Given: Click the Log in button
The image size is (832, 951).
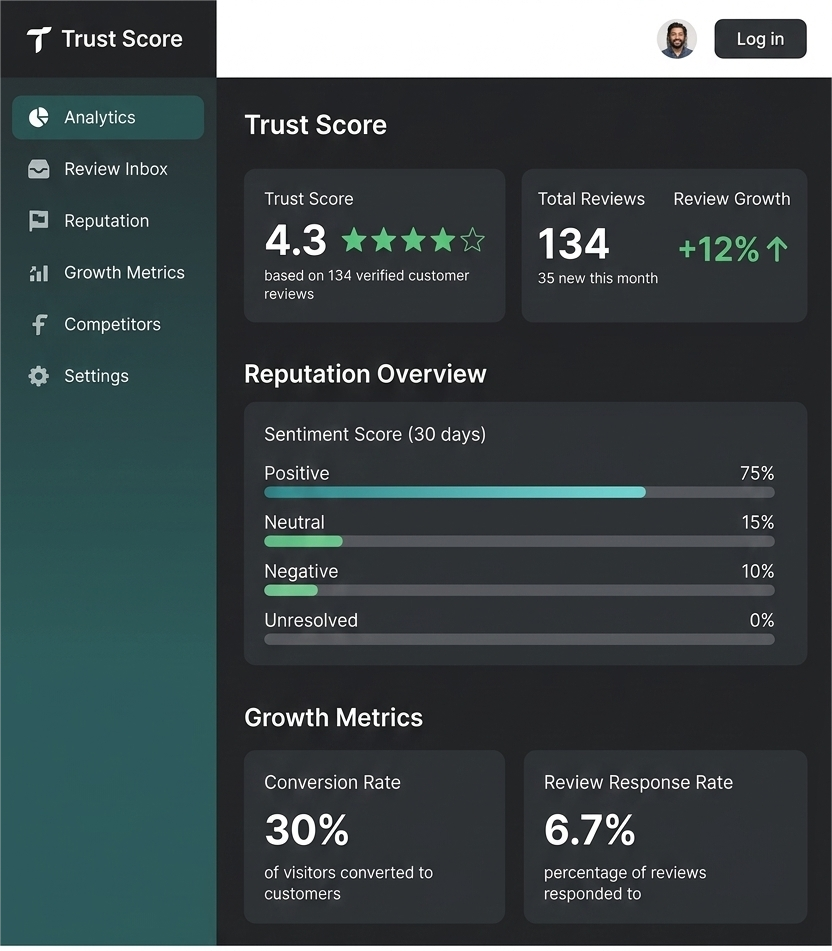Looking at the screenshot, I should point(760,38).
